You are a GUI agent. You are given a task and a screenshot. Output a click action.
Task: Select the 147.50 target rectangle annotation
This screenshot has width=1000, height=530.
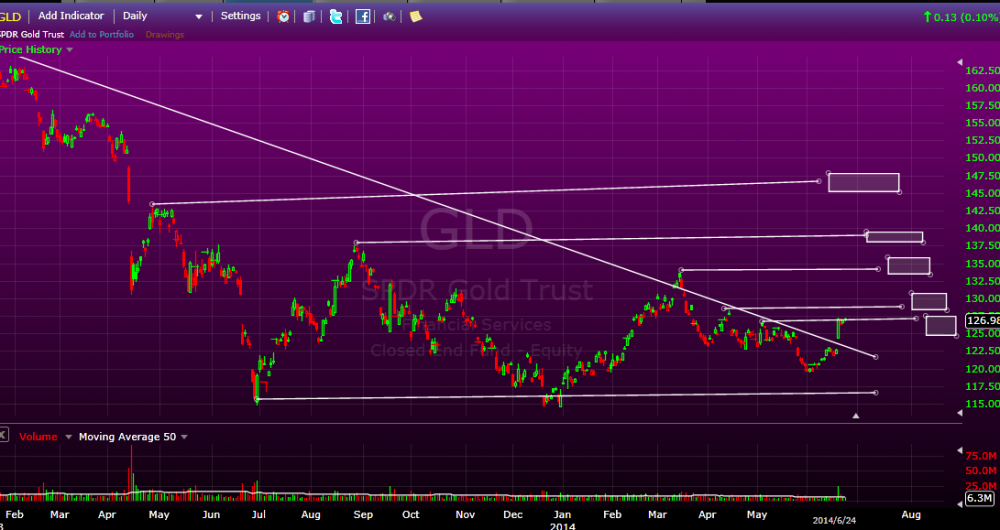(x=864, y=182)
